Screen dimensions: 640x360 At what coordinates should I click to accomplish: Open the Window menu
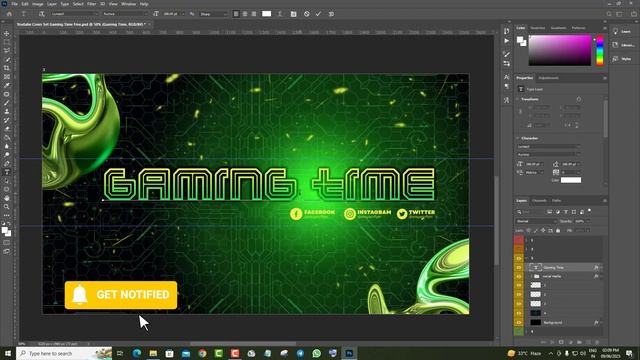click(128, 4)
